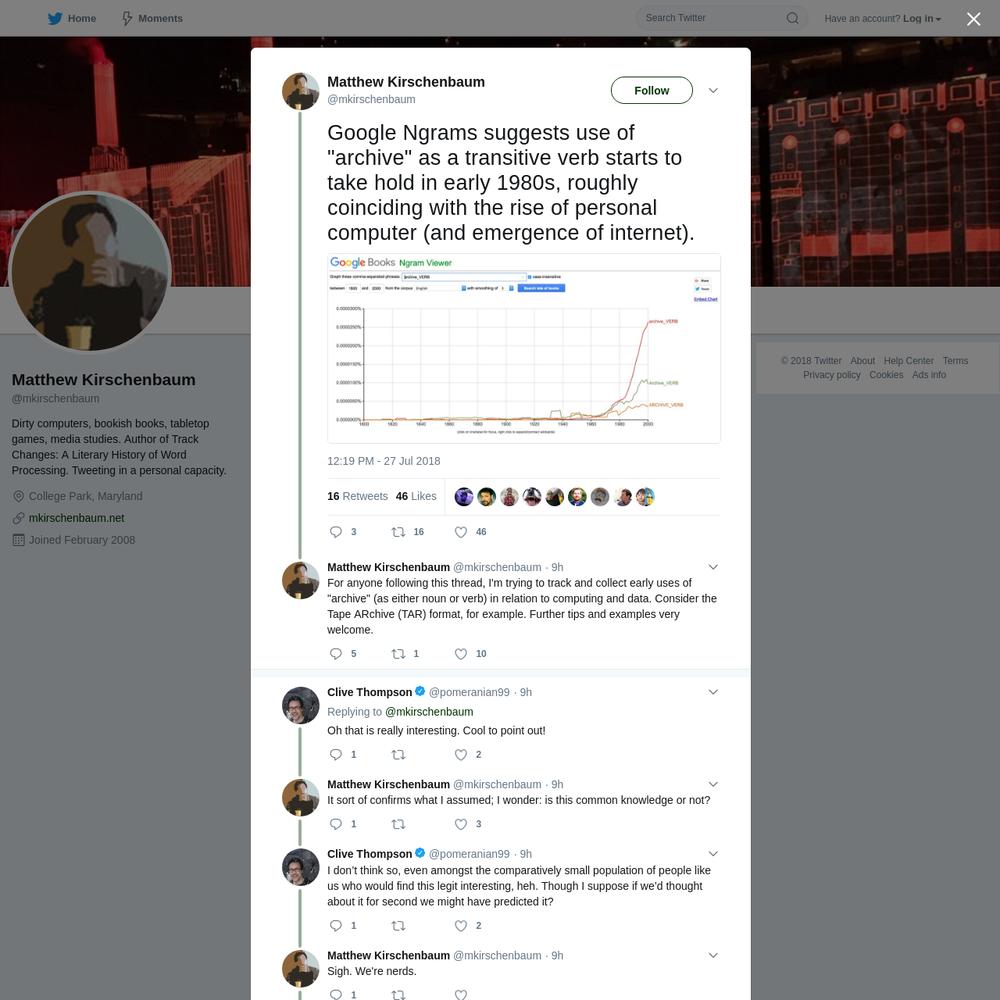Like Clive Thompson's 'really interesting' reply
Image resolution: width=1000 pixels, height=1000 pixels.
[x=461, y=754]
